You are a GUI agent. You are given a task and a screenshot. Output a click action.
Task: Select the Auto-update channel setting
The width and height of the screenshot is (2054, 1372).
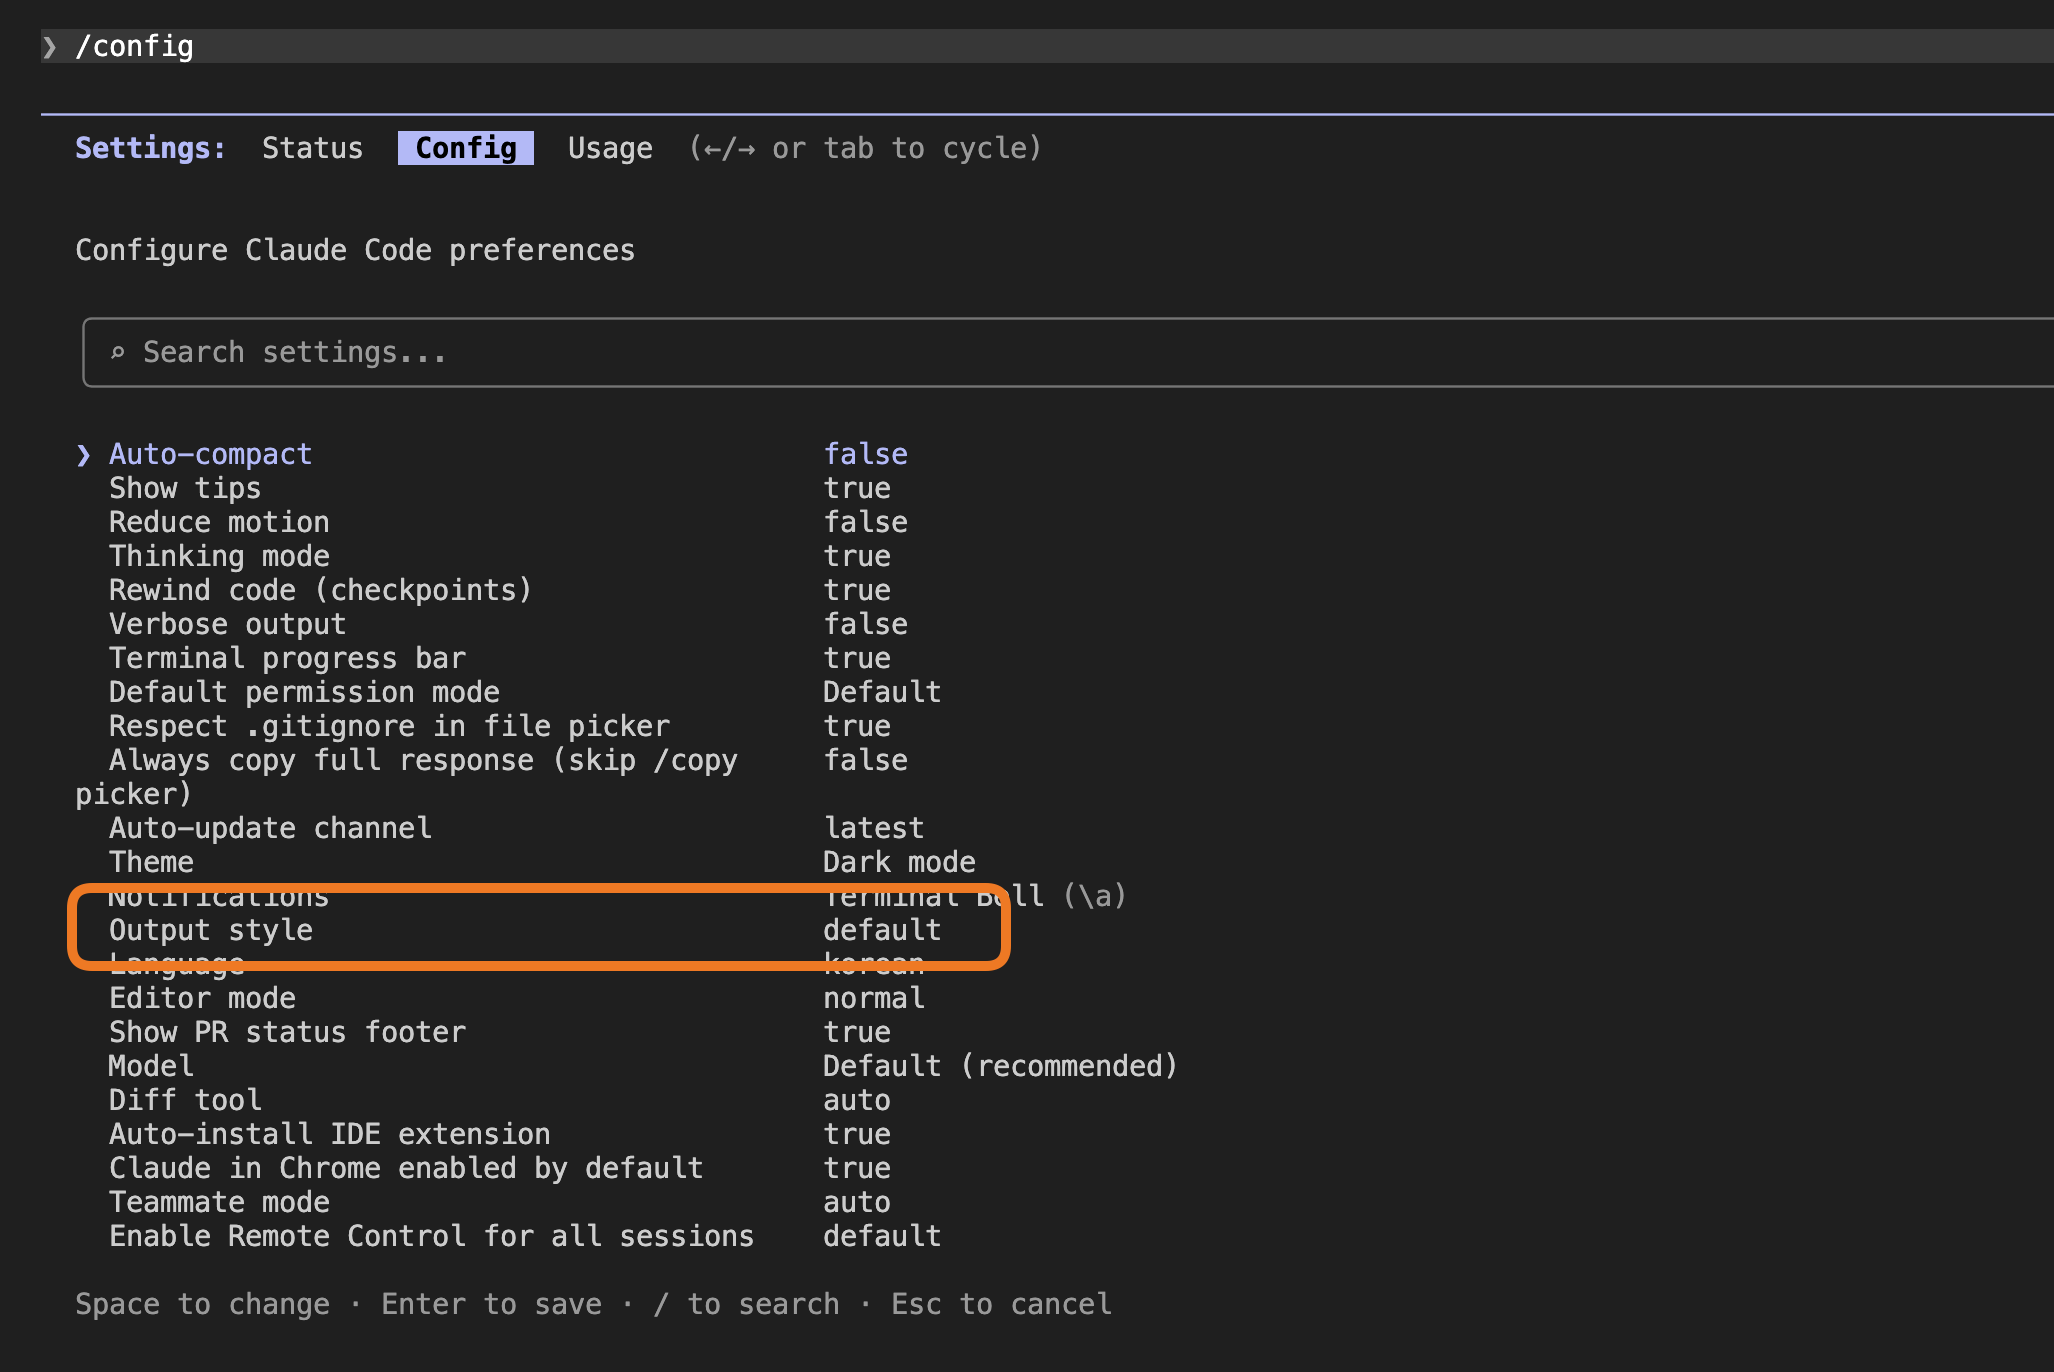click(x=270, y=828)
